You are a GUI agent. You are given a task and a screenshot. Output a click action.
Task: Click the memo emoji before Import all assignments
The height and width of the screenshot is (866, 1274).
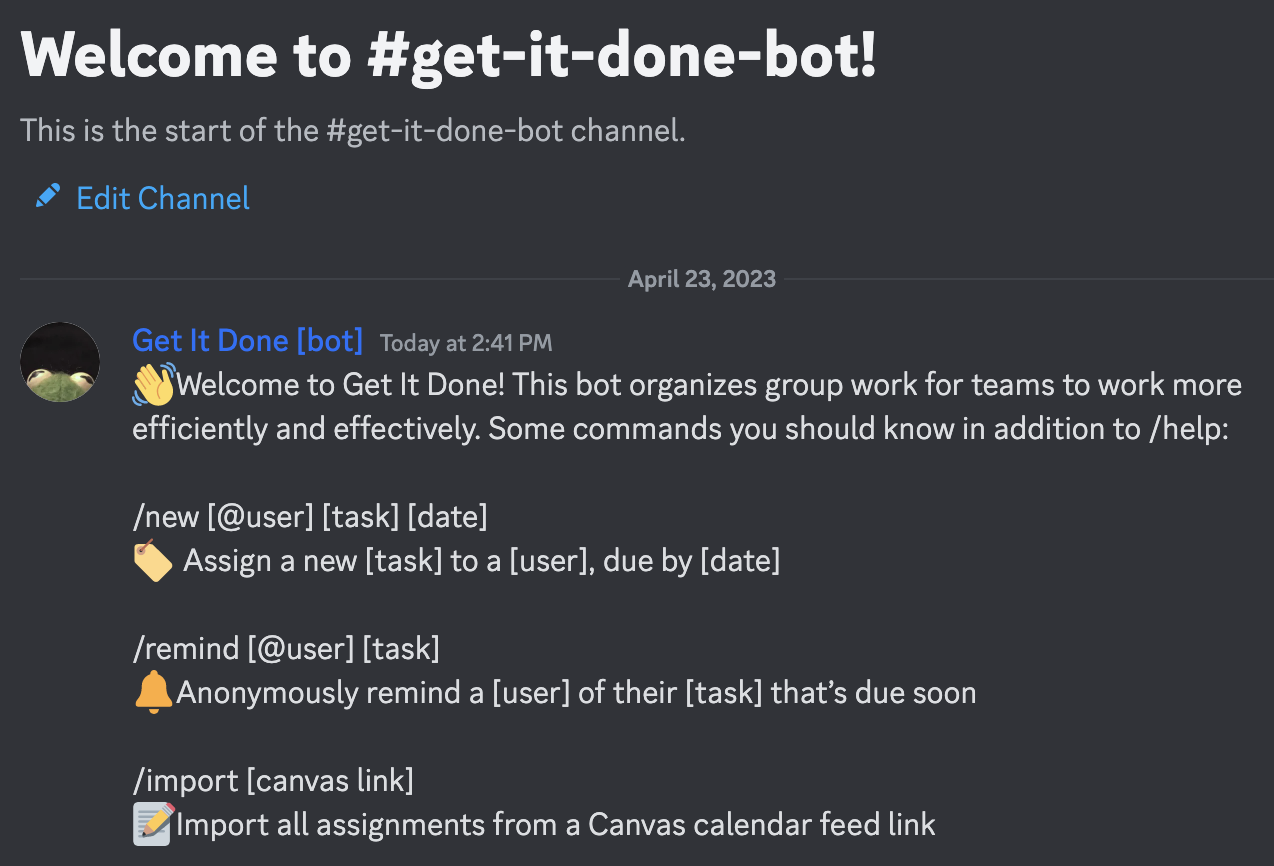(x=153, y=824)
